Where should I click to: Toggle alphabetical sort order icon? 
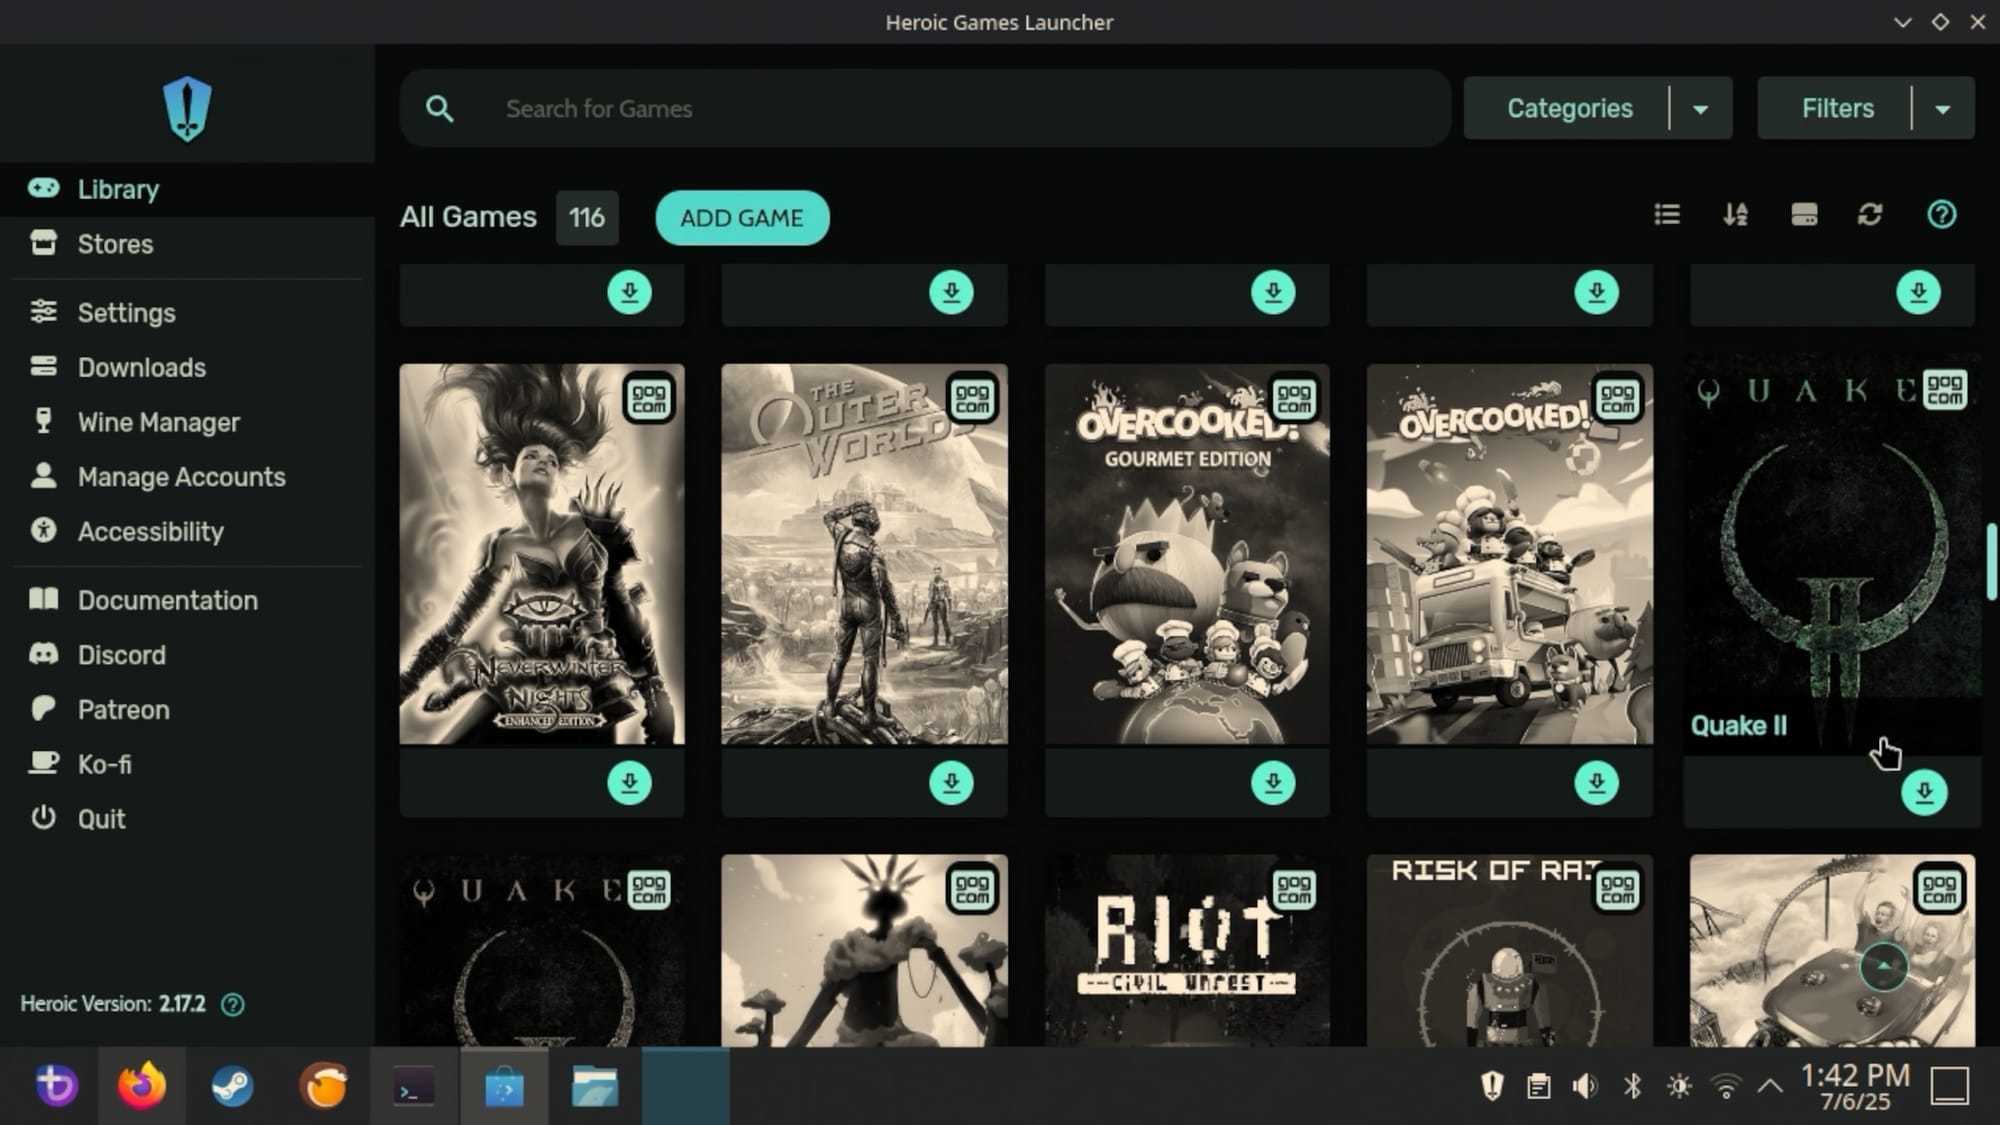point(1735,214)
